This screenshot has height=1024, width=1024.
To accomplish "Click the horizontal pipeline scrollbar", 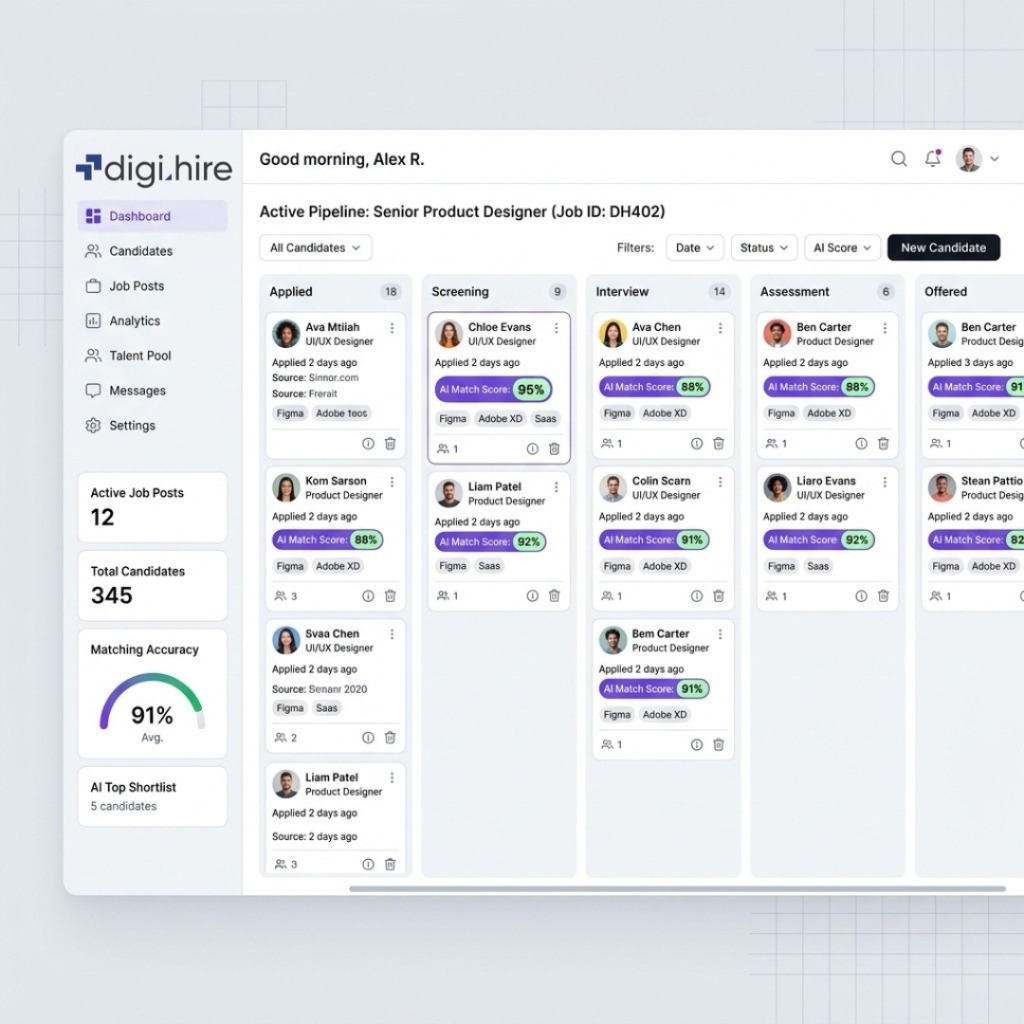I will [677, 889].
